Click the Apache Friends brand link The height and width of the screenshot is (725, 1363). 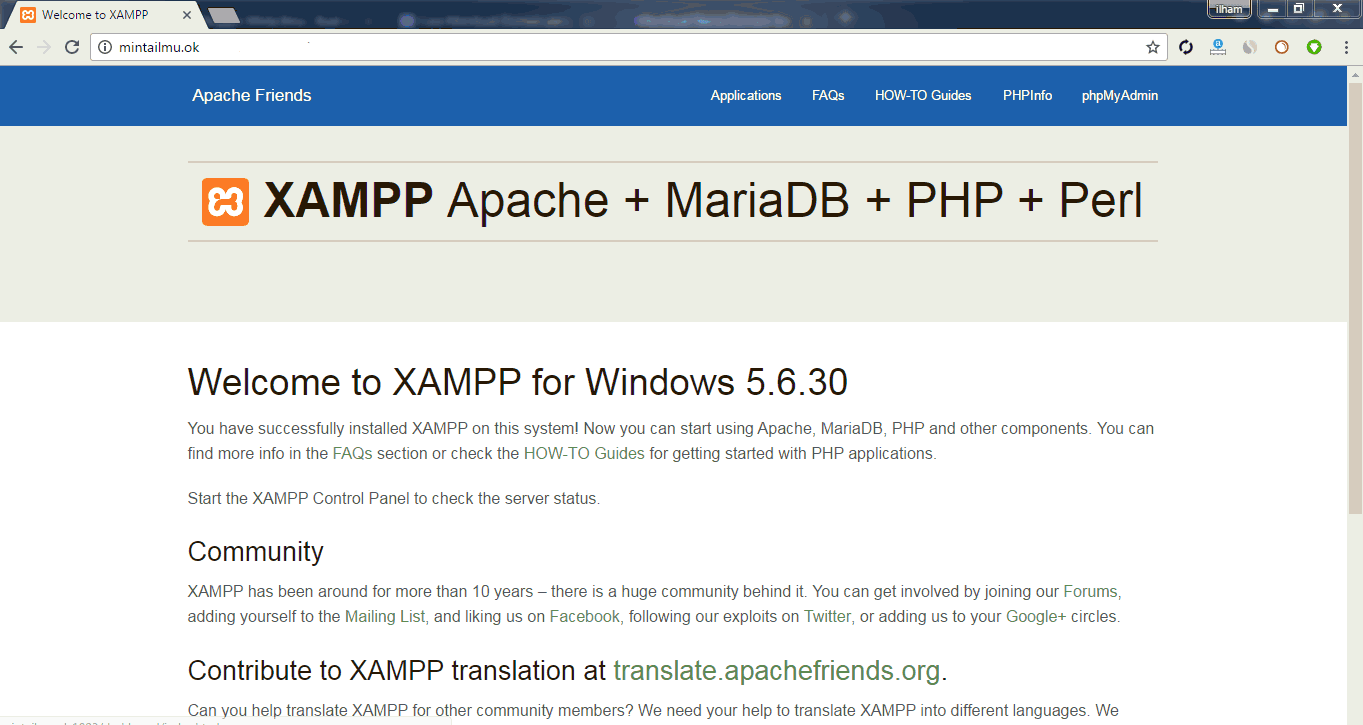click(x=252, y=96)
